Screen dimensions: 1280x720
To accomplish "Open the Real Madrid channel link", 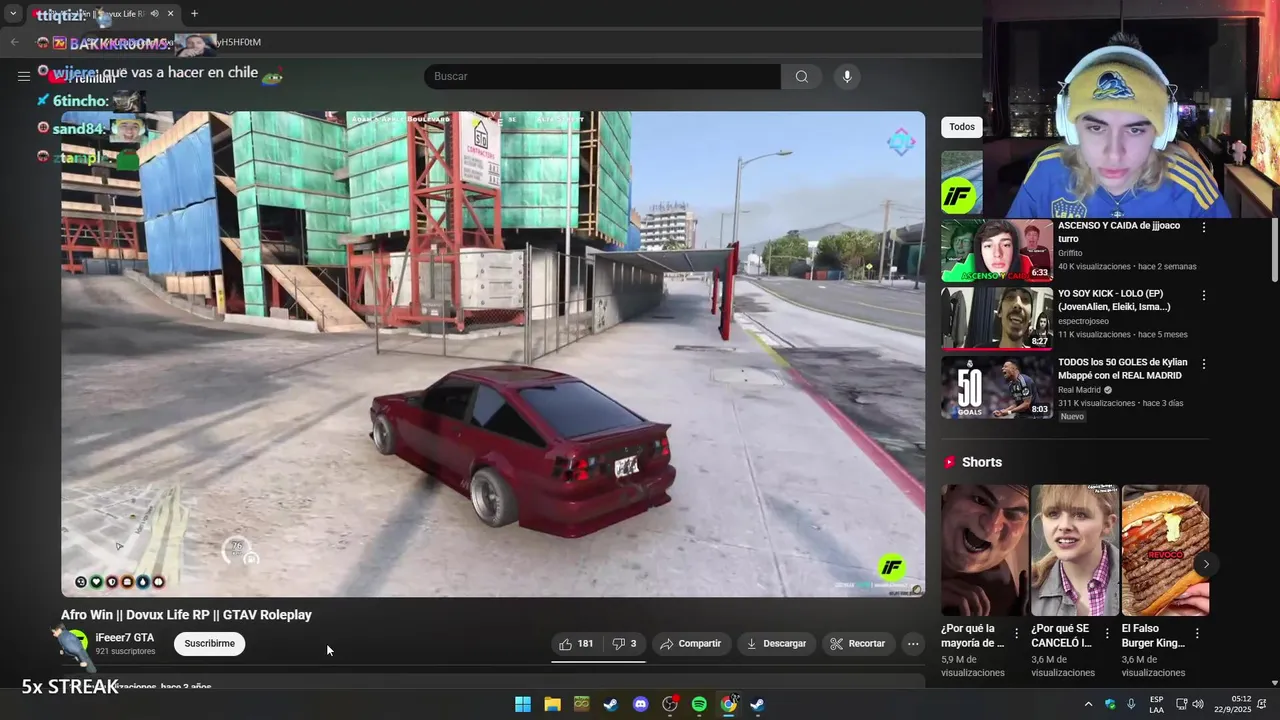I will click(1079, 390).
